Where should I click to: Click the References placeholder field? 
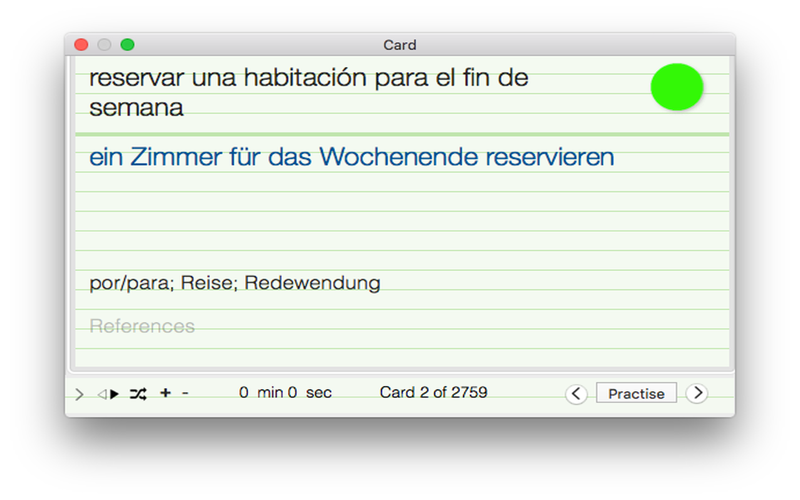(142, 327)
